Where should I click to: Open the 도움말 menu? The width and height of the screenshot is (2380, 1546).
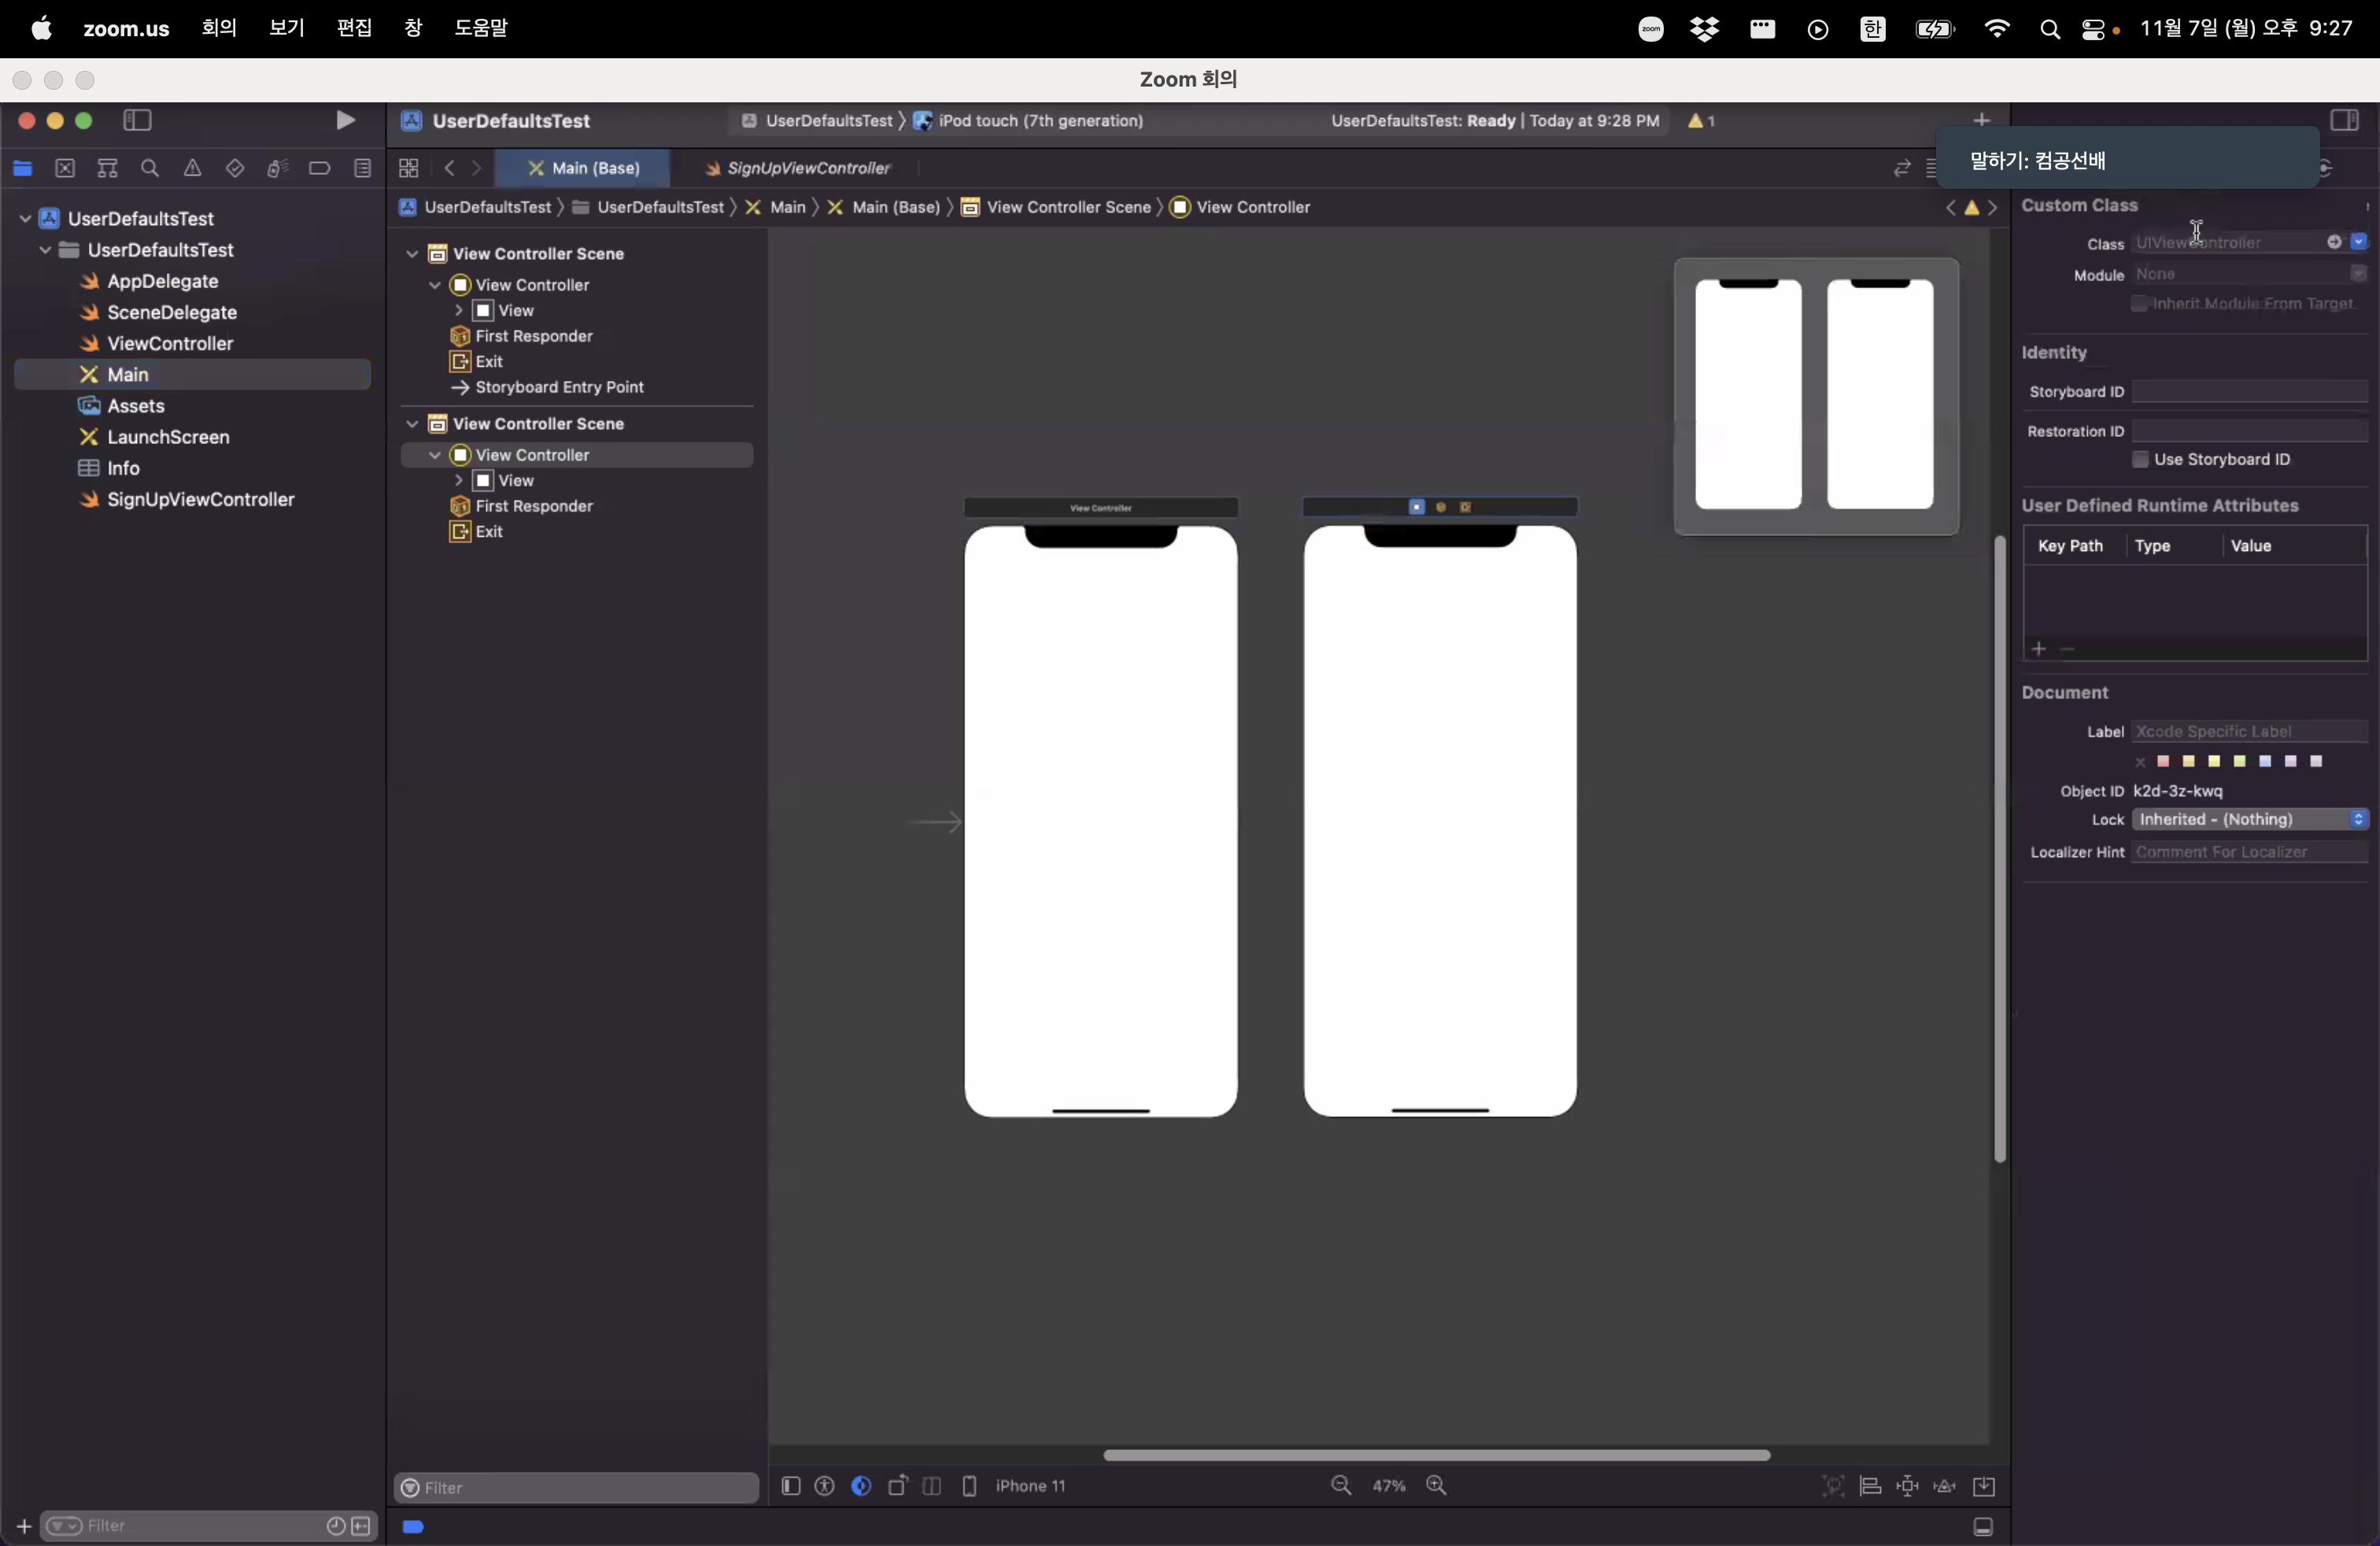coord(481,28)
